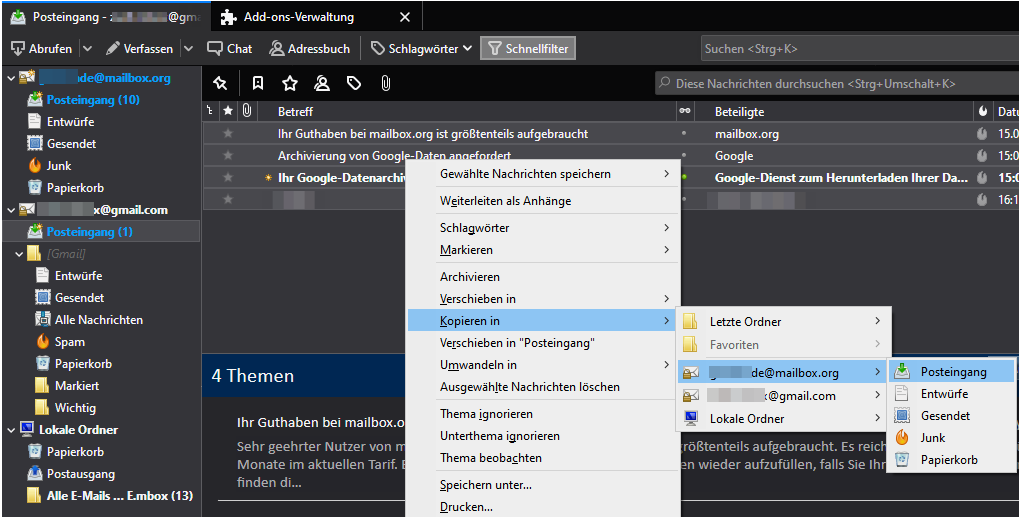The width and height of the screenshot is (1019, 517).
Task: Choose 'Thema beobachten' in context menu
Action: coord(543,458)
